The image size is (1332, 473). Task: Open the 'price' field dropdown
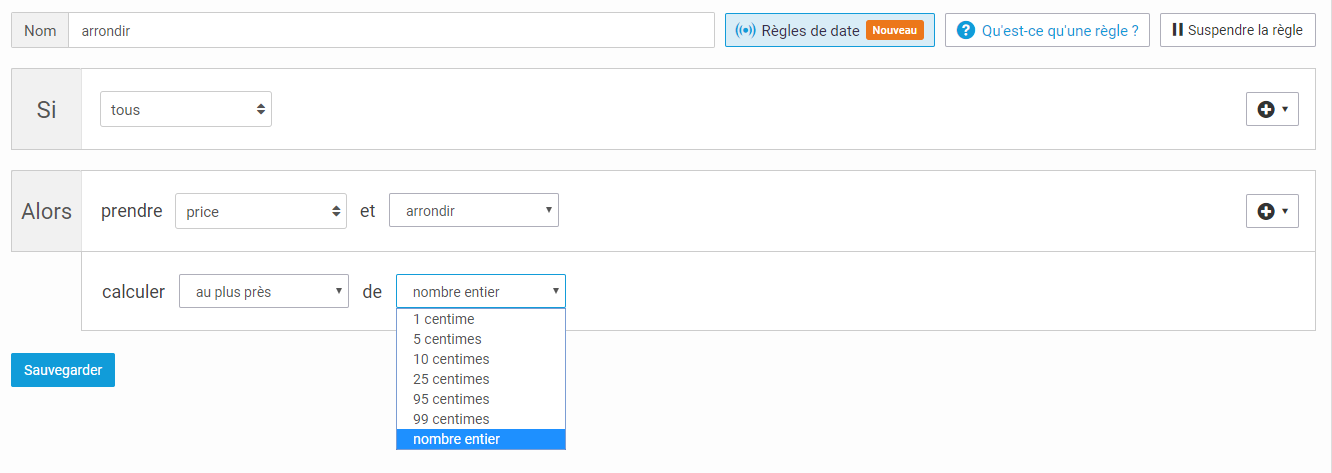(261, 211)
